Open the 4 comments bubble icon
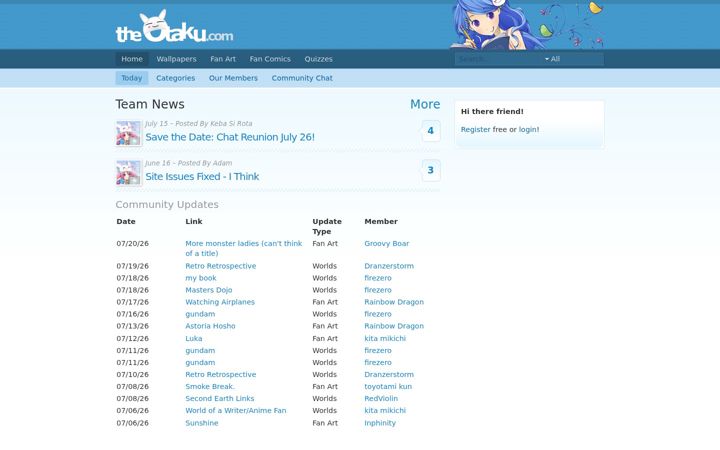Image resolution: width=720 pixels, height=450 pixels. pyautogui.click(x=430, y=131)
